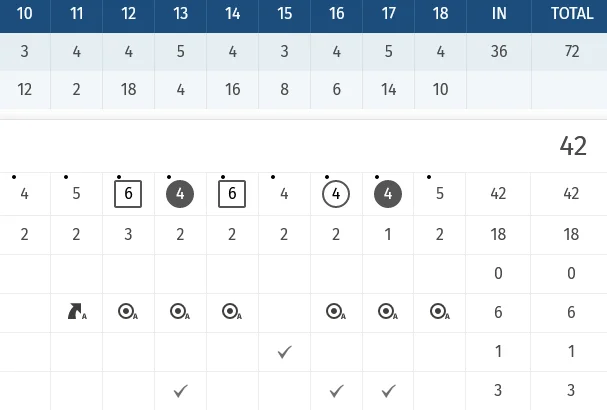Toggle the bottom-row checkmark on hole 16

336,391
